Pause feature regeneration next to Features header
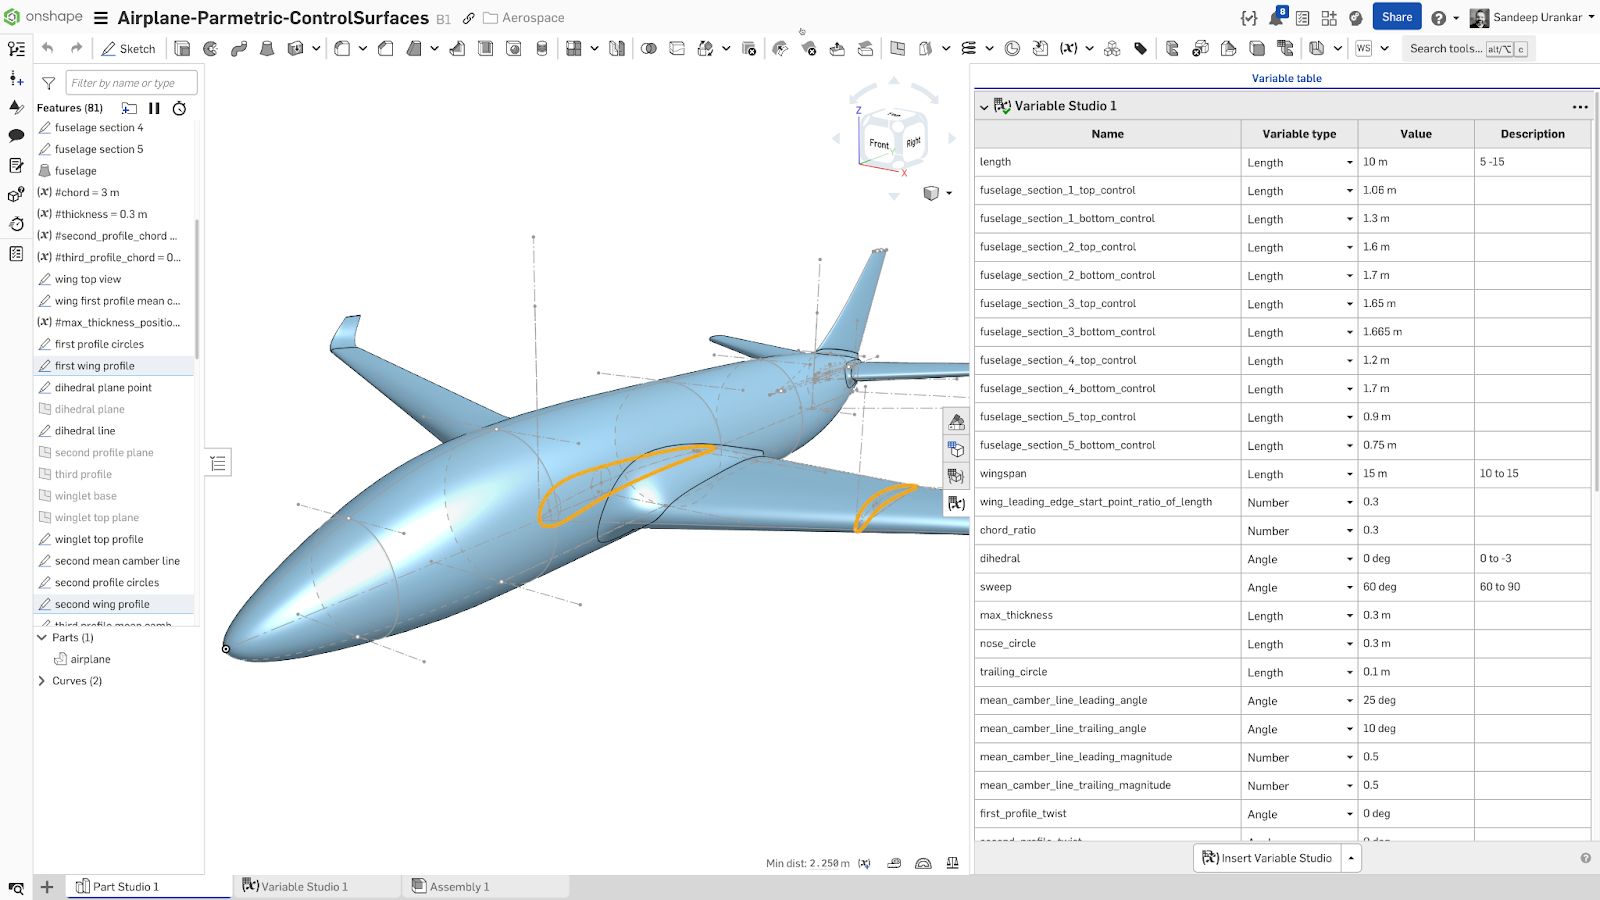This screenshot has height=900, width=1600. (x=156, y=108)
